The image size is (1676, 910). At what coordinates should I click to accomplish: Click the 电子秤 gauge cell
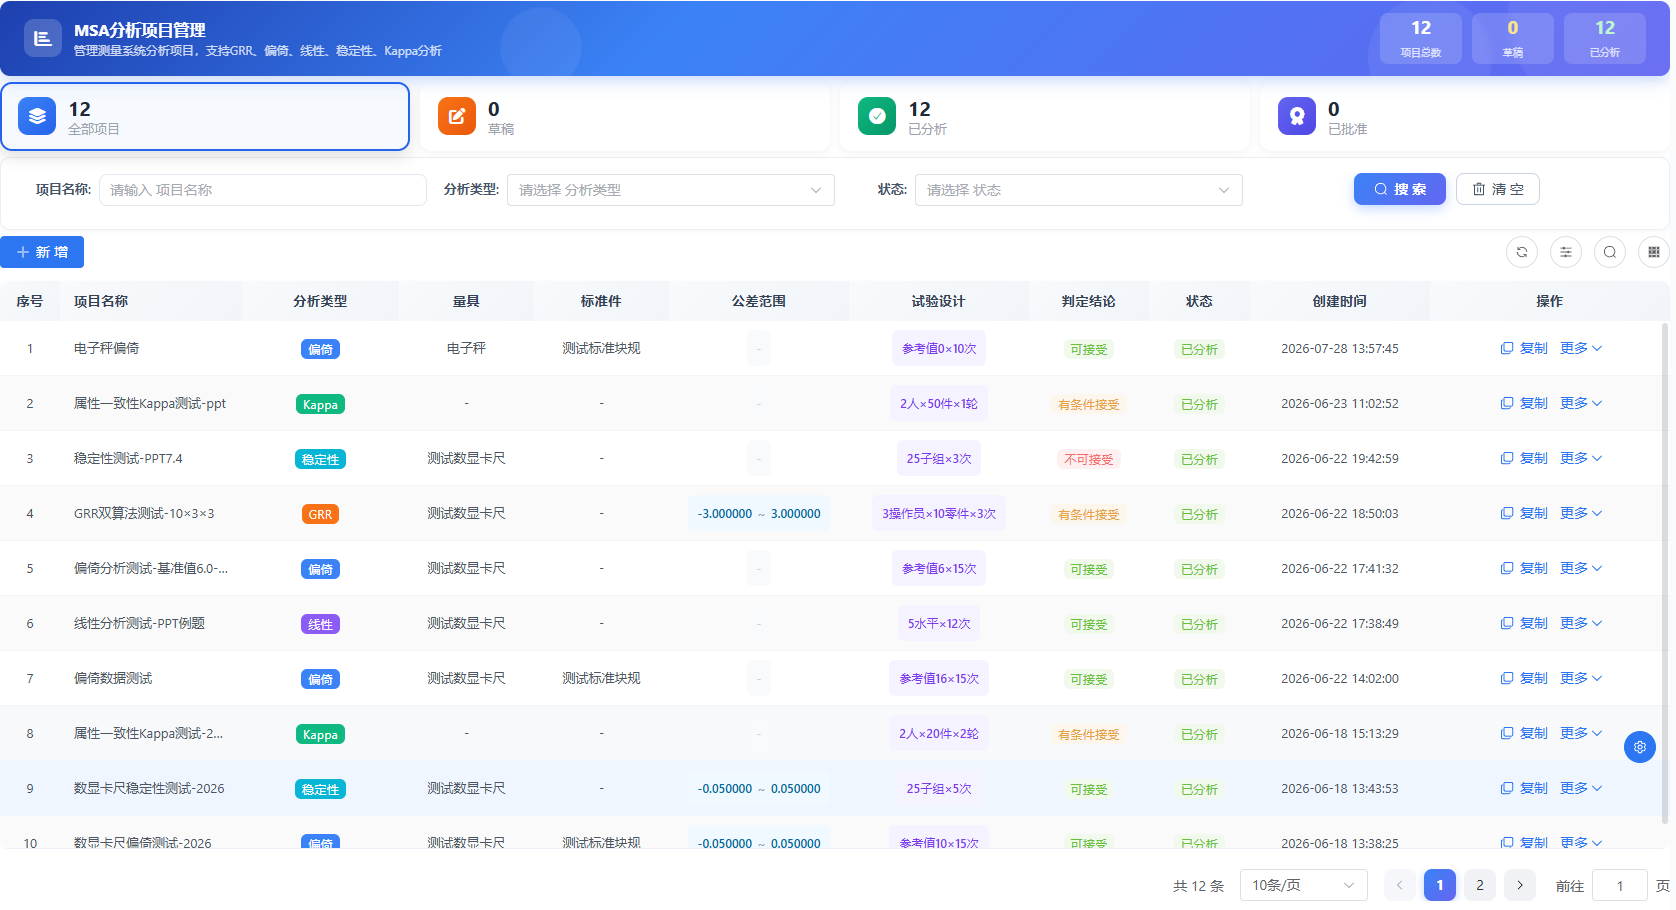[466, 348]
